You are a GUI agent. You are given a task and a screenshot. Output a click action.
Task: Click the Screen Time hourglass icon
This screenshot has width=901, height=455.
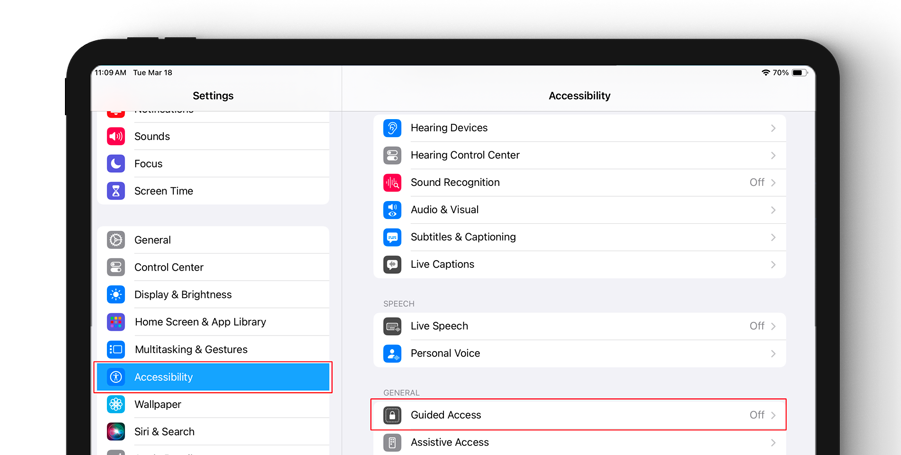[116, 191]
